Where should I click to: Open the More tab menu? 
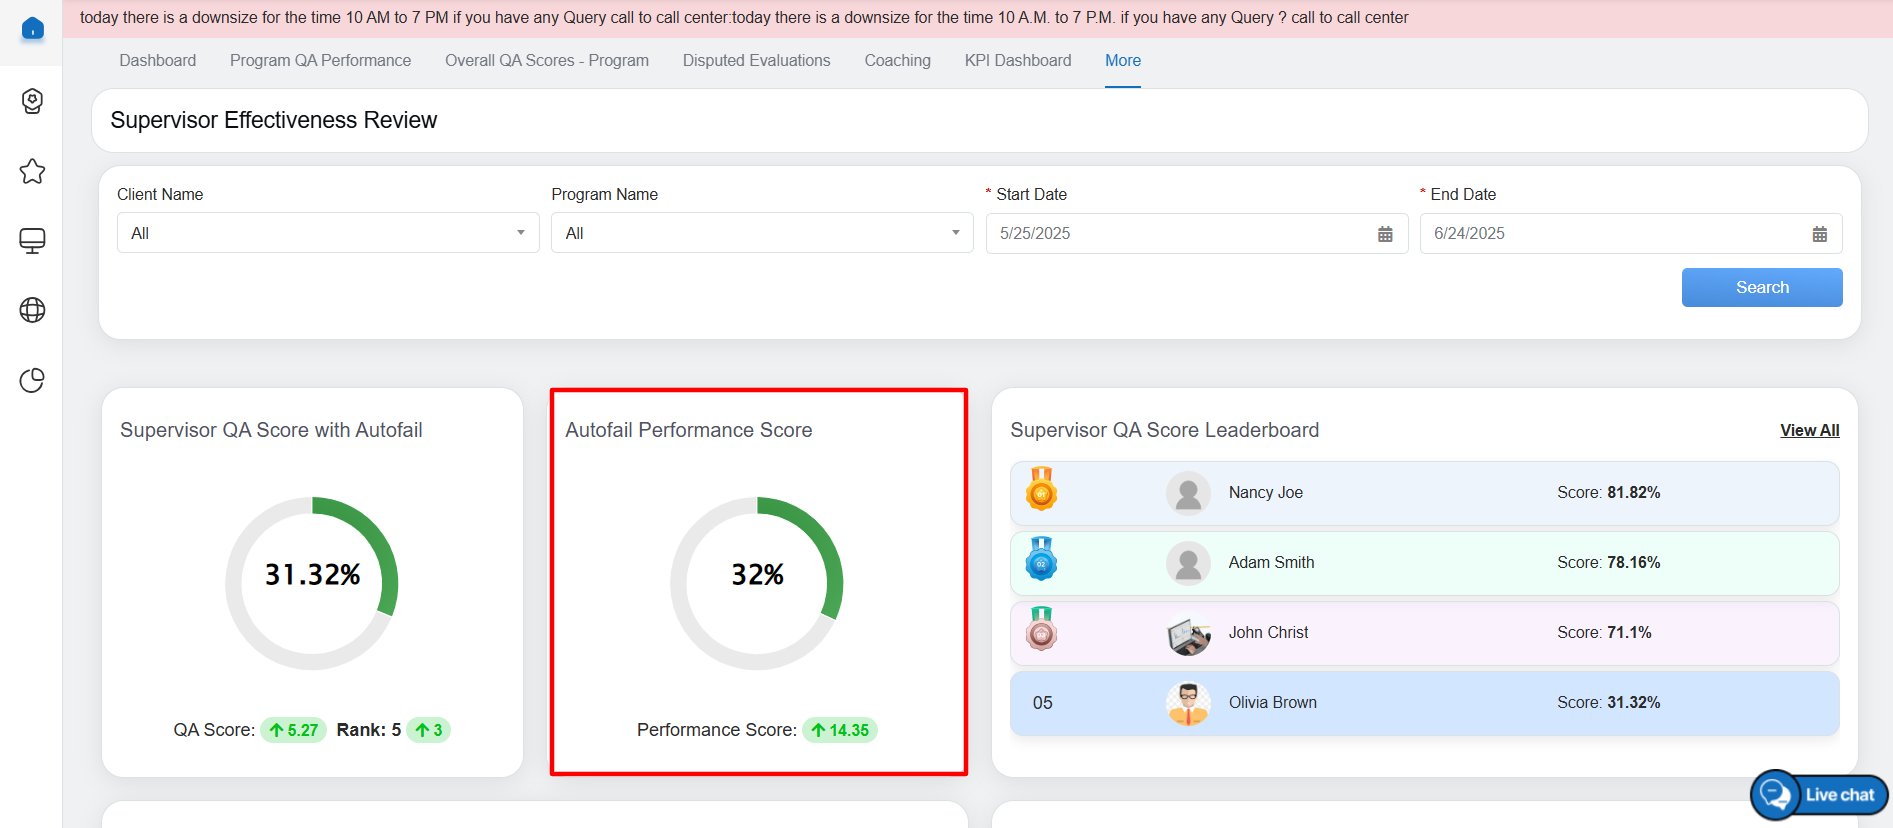pyautogui.click(x=1122, y=61)
